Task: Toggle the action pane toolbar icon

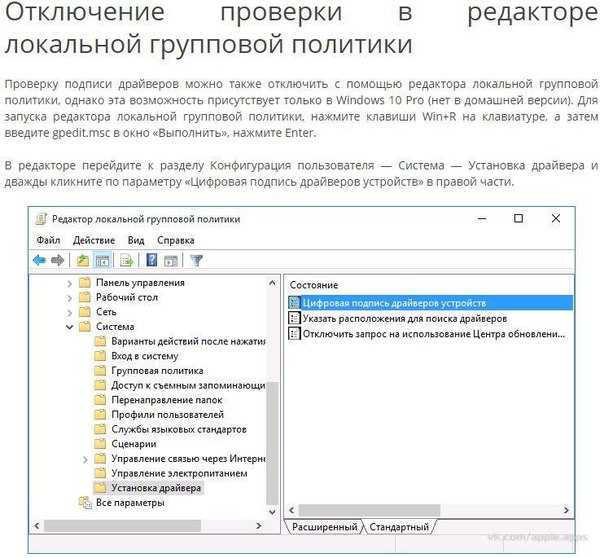Action: 171,261
